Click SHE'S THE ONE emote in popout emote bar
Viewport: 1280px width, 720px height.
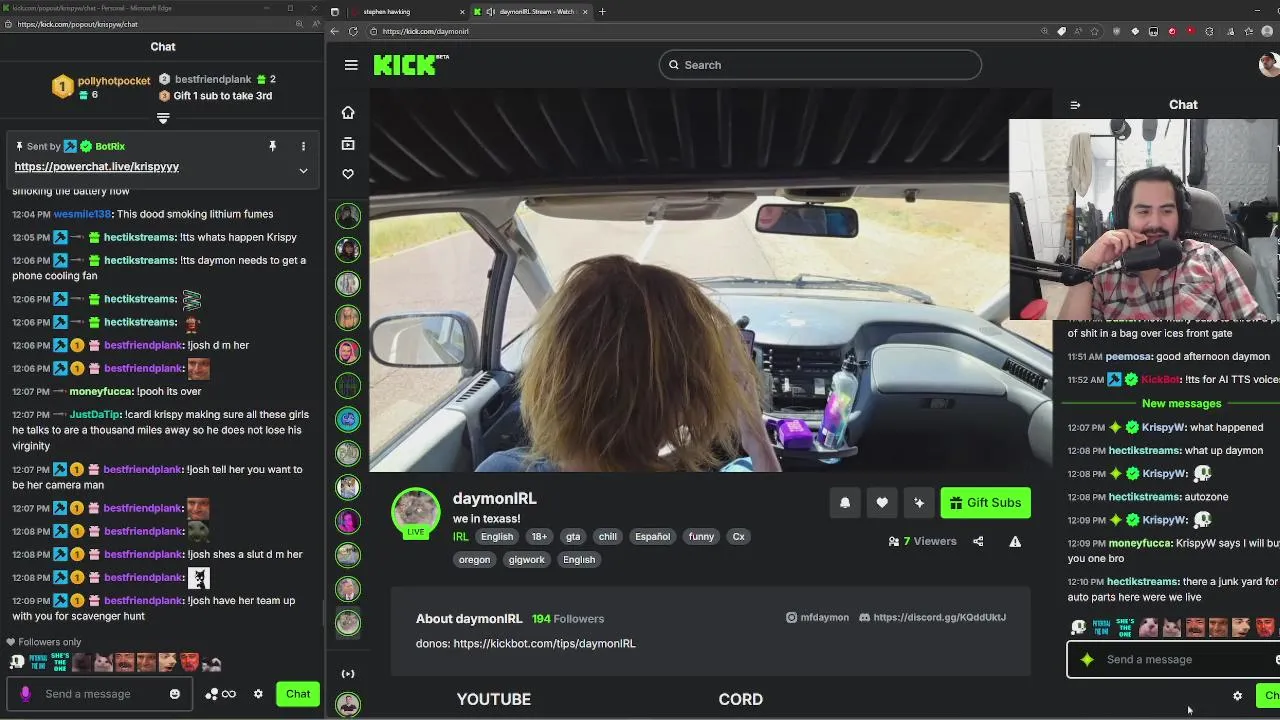click(60, 662)
